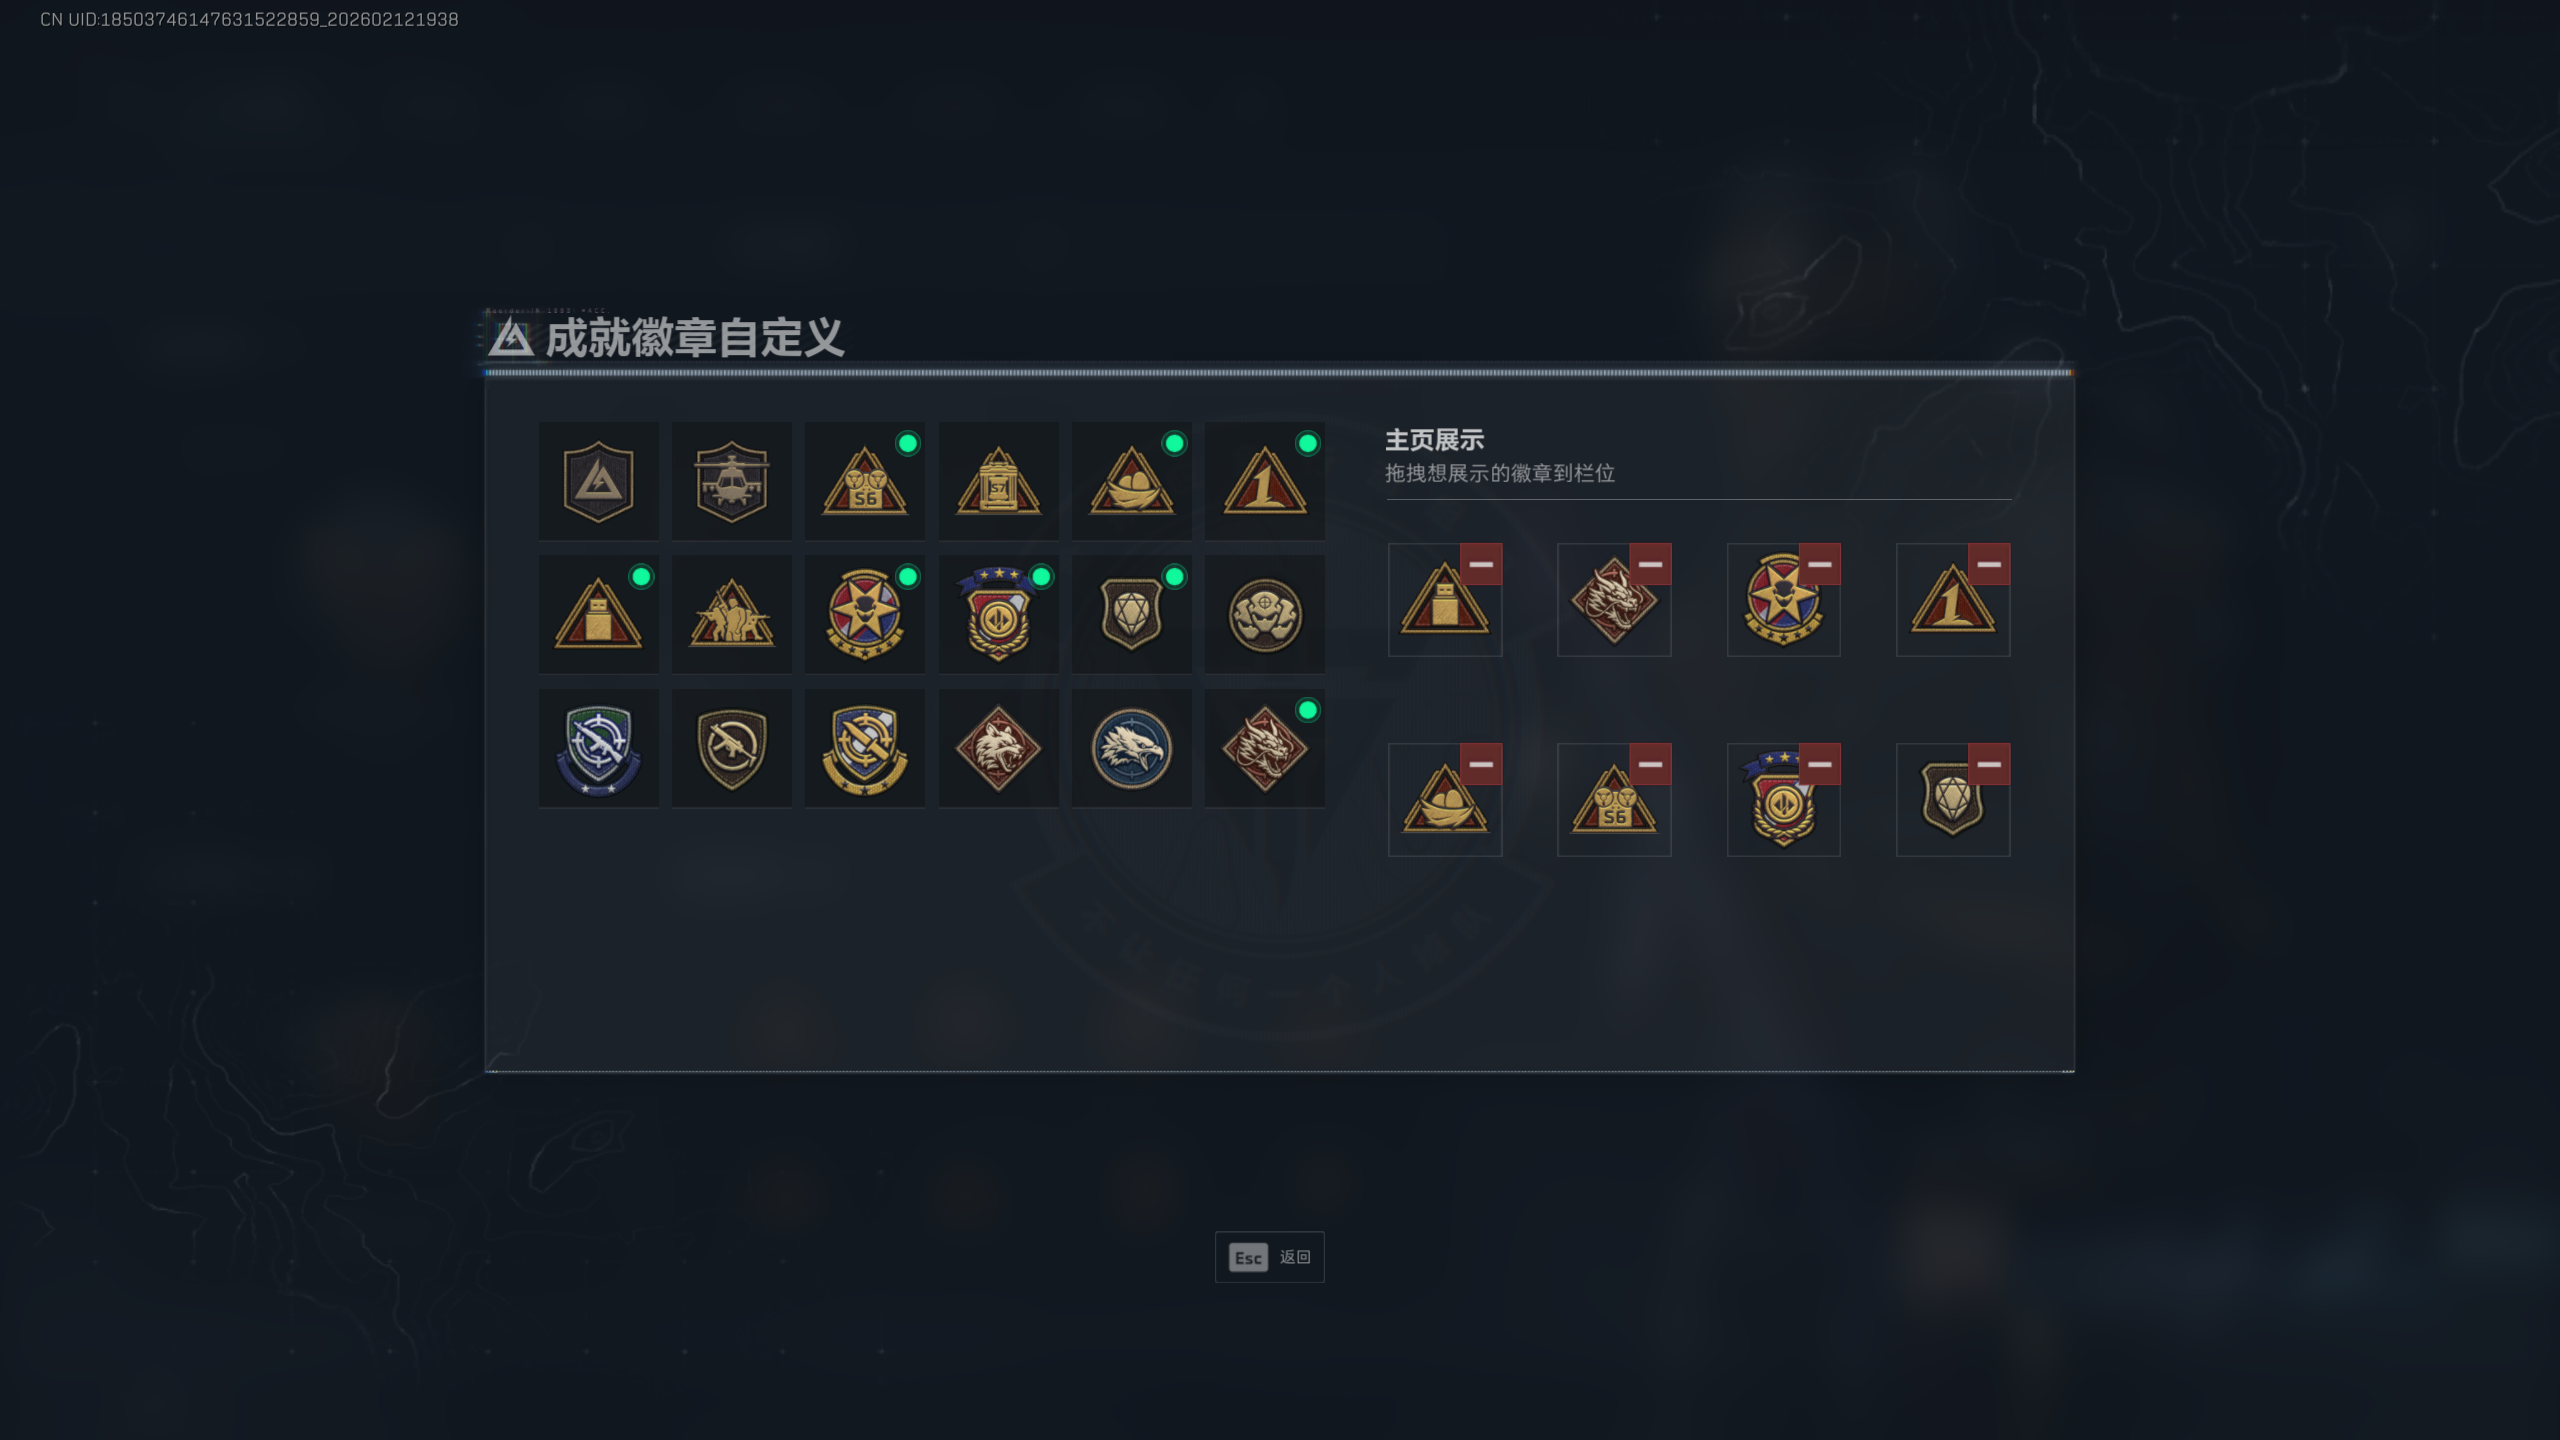
Task: Remove the displayed gem shield badge
Action: [x=1989, y=764]
